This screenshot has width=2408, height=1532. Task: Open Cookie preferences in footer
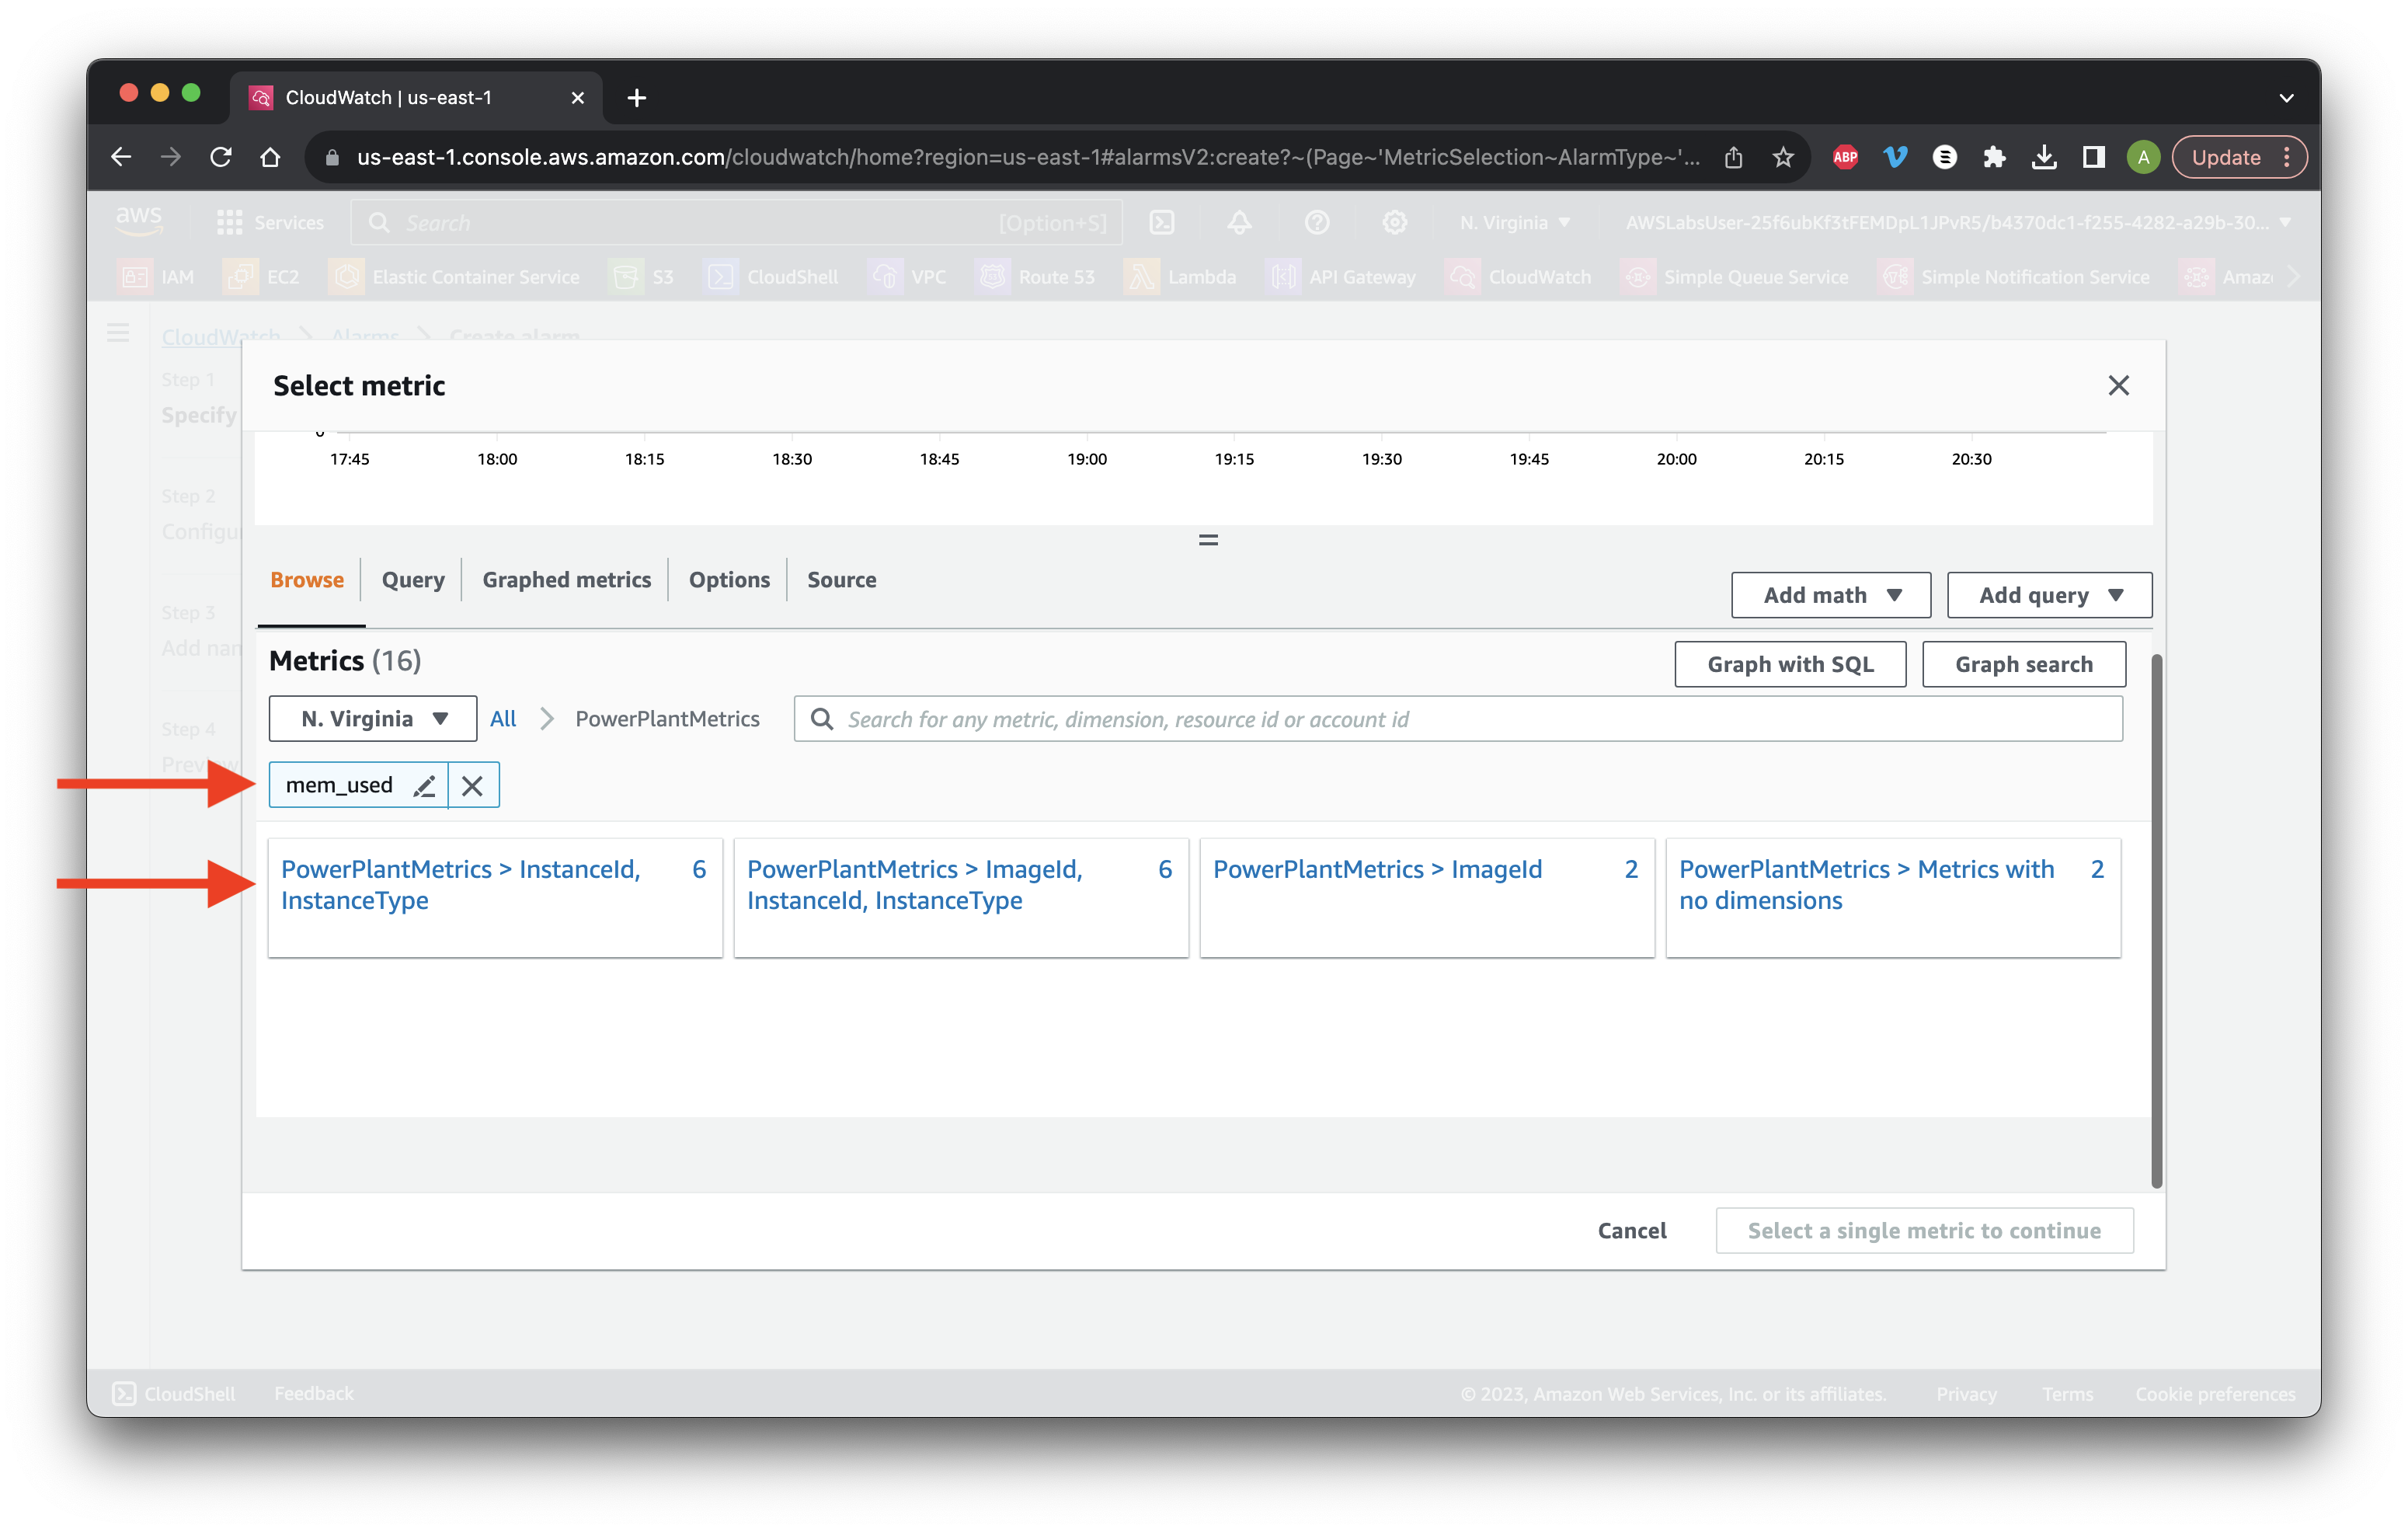[2215, 1394]
